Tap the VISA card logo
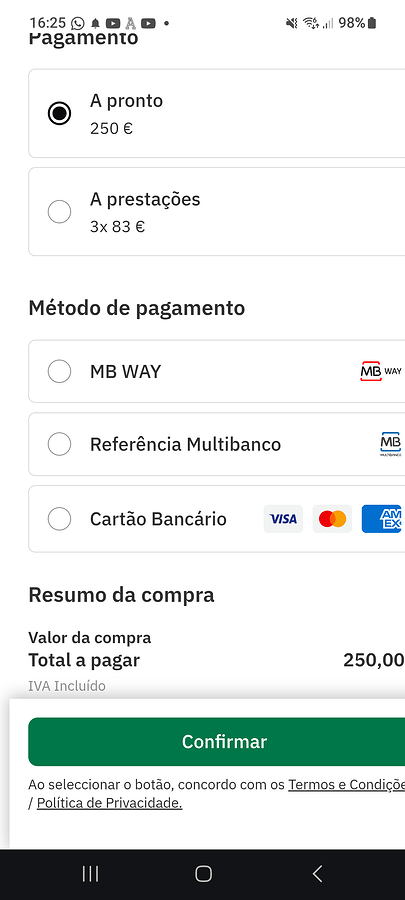The image size is (405, 900). click(283, 519)
